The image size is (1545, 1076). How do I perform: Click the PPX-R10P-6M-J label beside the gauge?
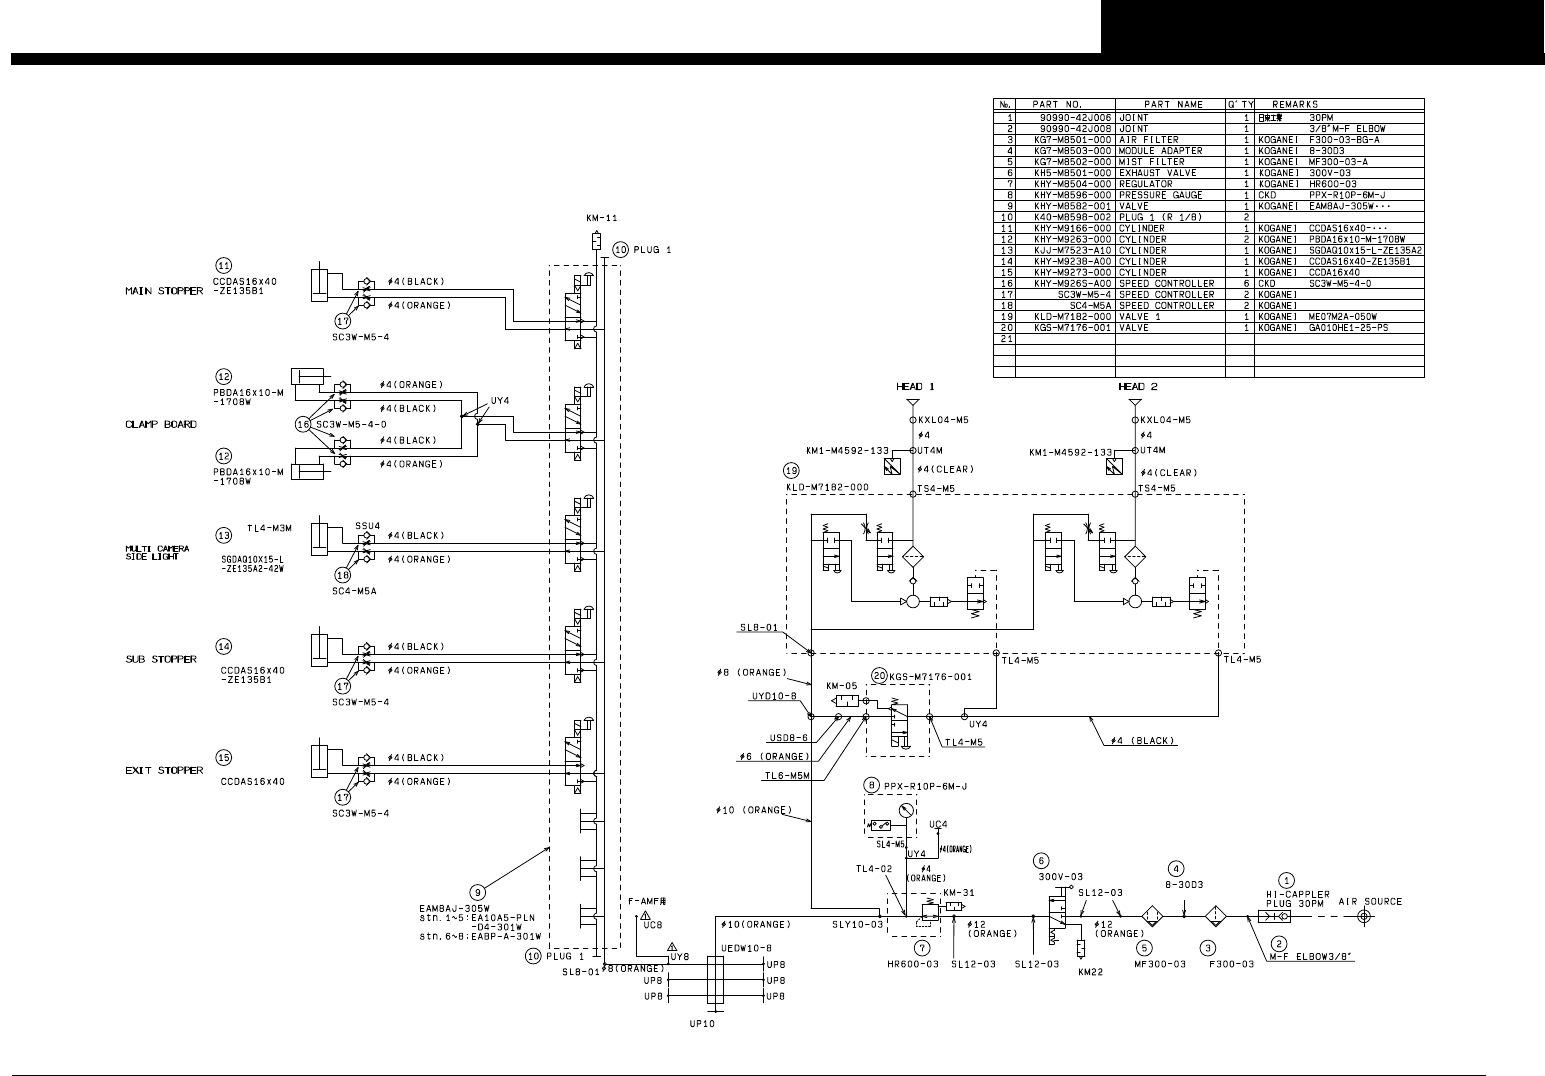click(x=926, y=786)
